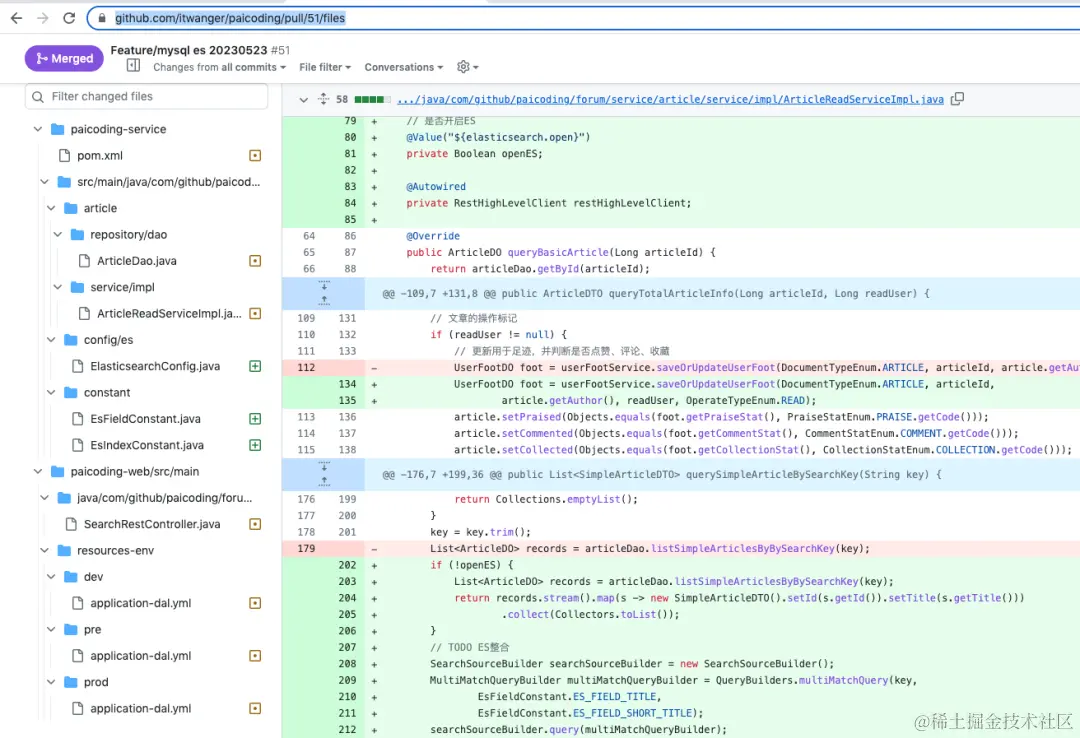Open ArticleReadServiceImpl.ja... in the file tree

pyautogui.click(x=169, y=314)
